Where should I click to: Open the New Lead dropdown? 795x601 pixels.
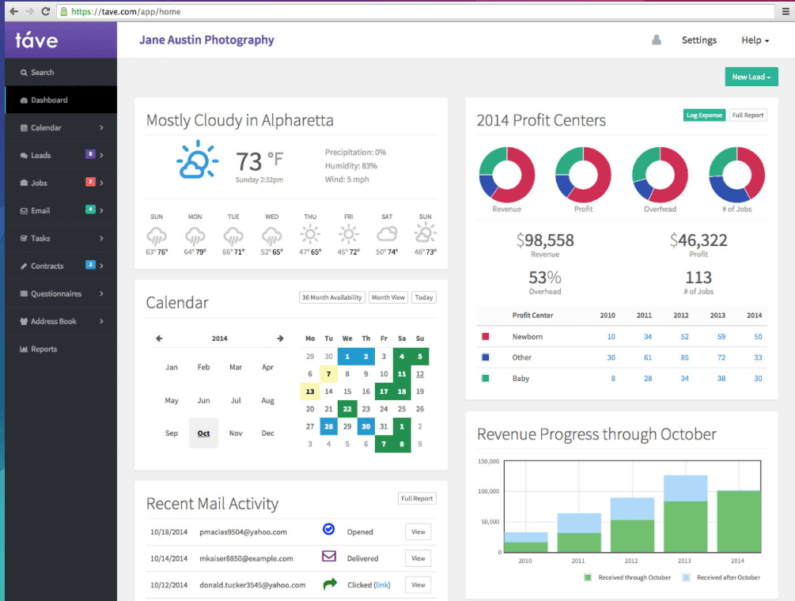coord(751,77)
